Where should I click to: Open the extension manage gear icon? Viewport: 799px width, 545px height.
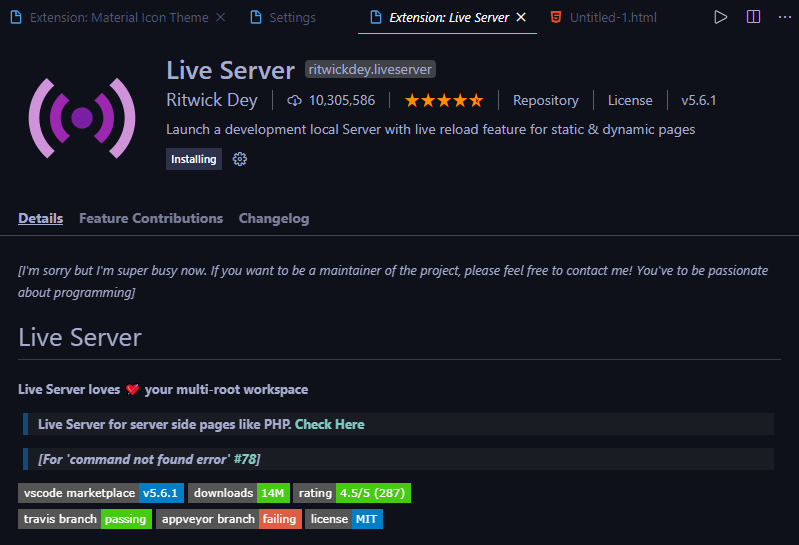tap(239, 159)
